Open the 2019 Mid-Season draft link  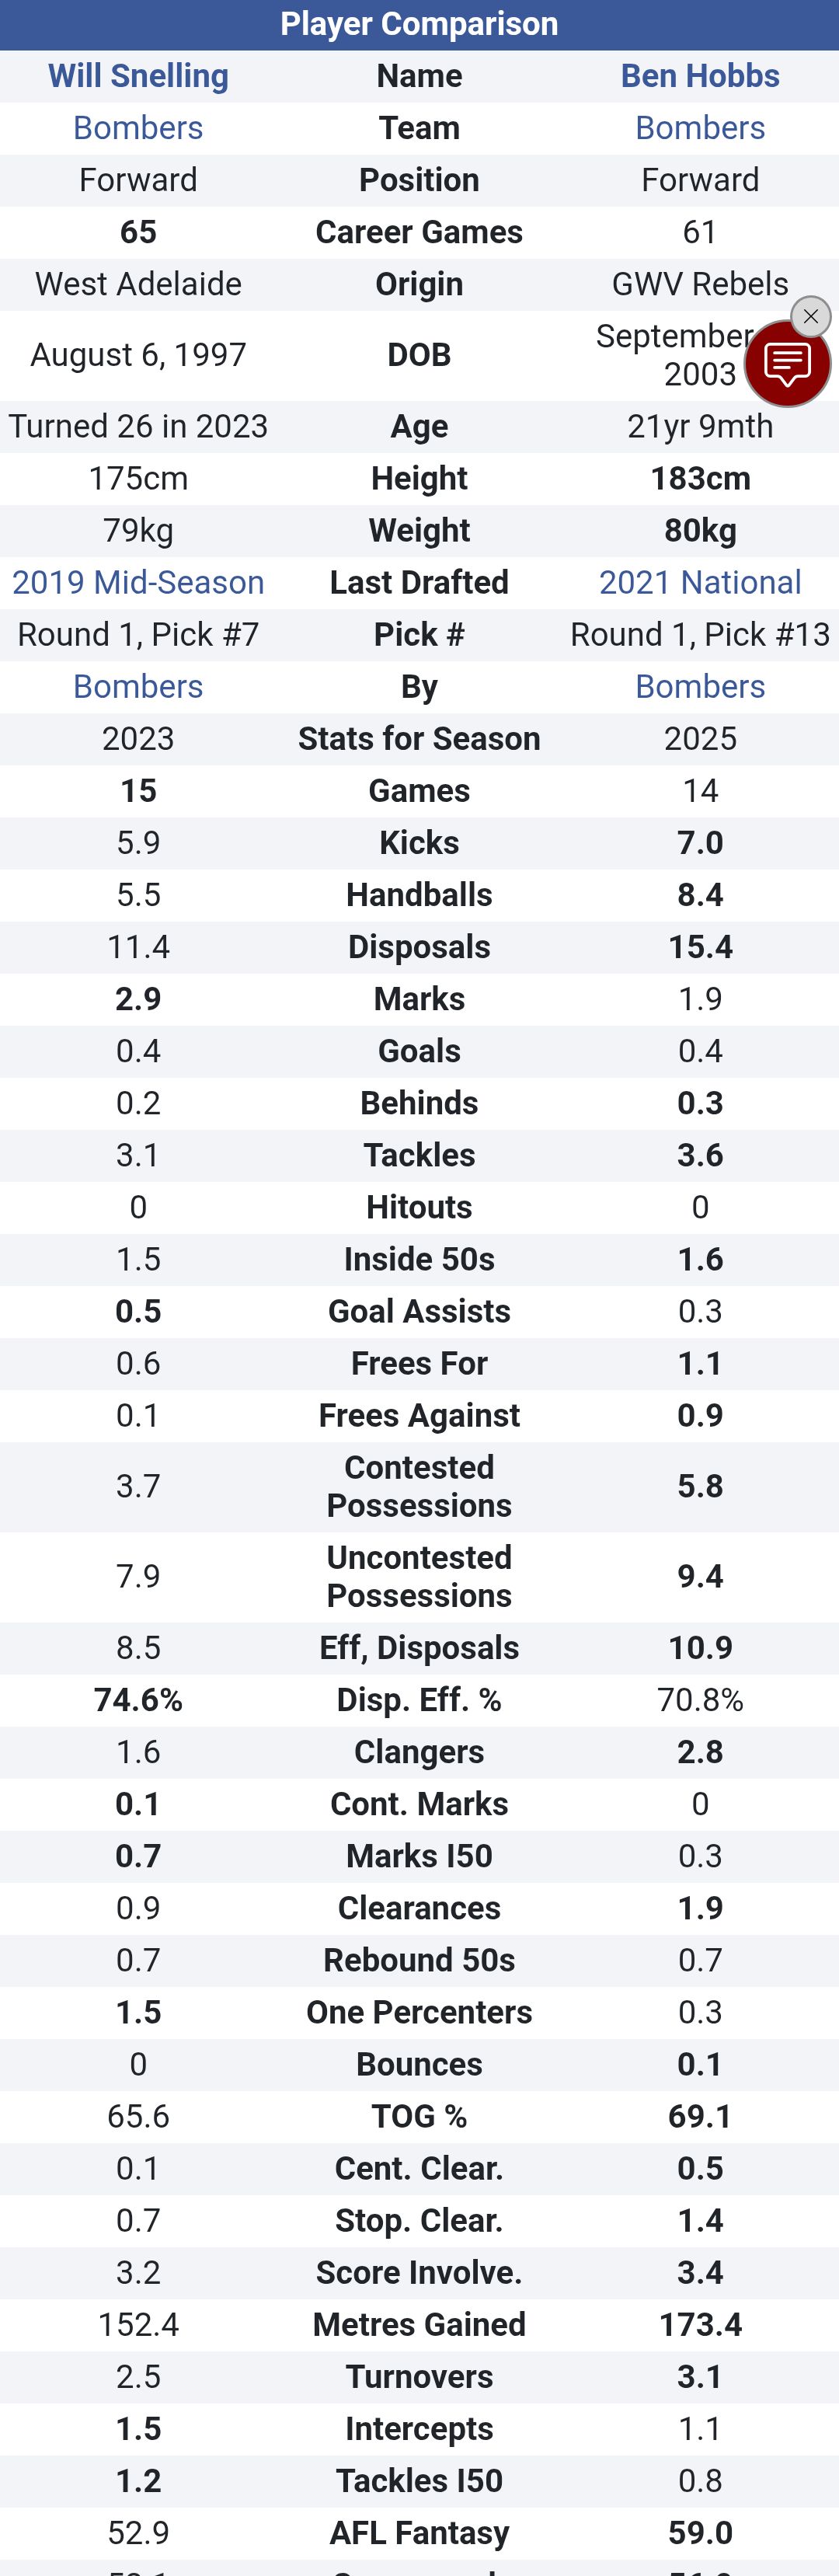coord(138,582)
